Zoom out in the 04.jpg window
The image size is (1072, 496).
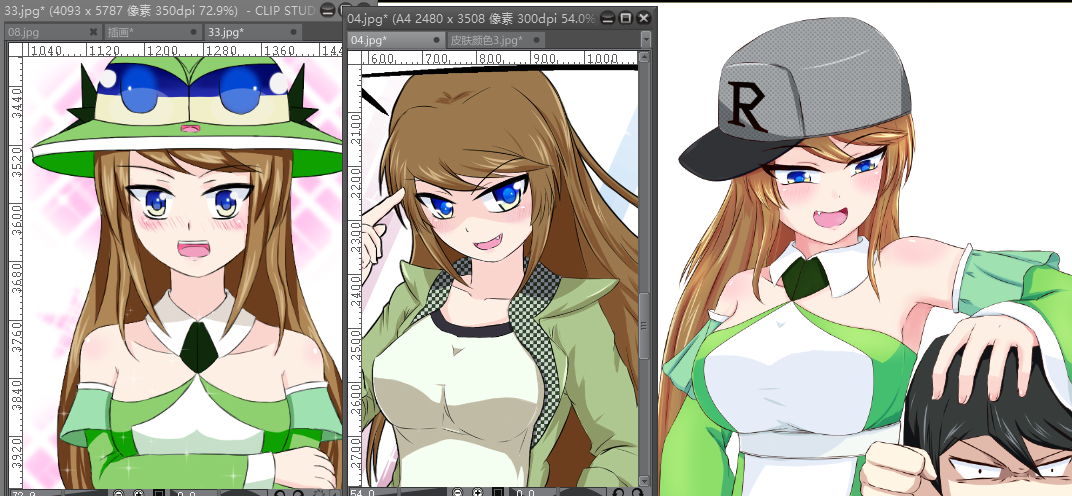tap(458, 493)
